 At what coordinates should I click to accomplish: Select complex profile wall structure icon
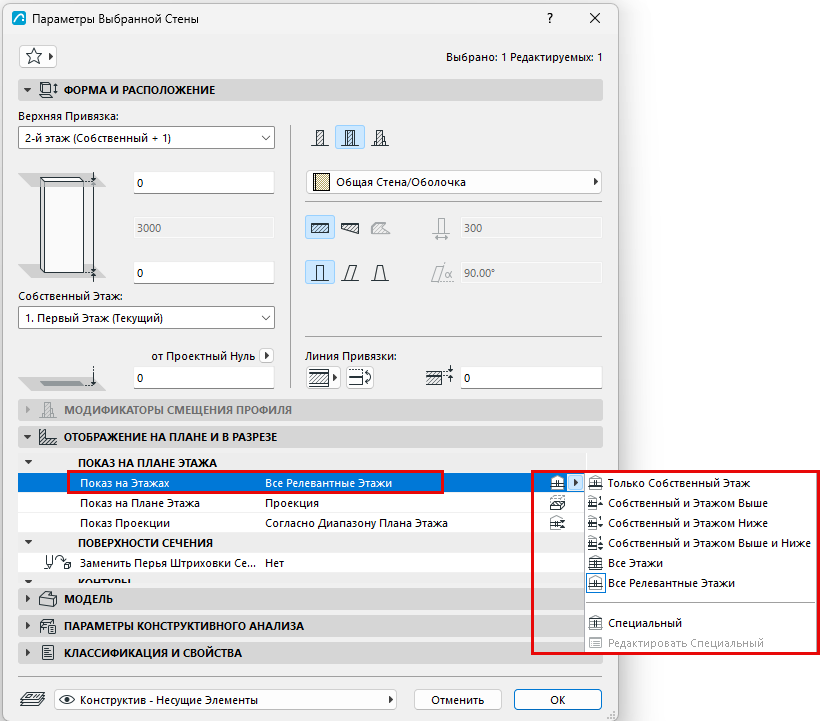click(x=380, y=138)
